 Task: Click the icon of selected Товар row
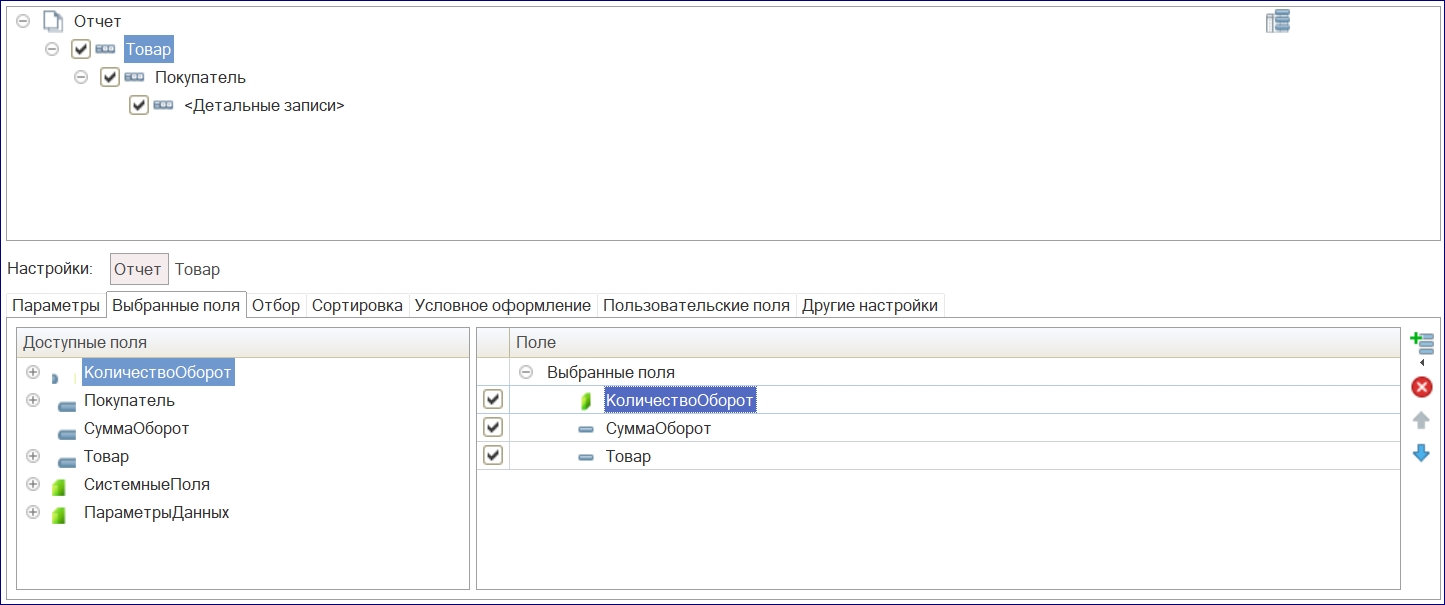(586, 457)
